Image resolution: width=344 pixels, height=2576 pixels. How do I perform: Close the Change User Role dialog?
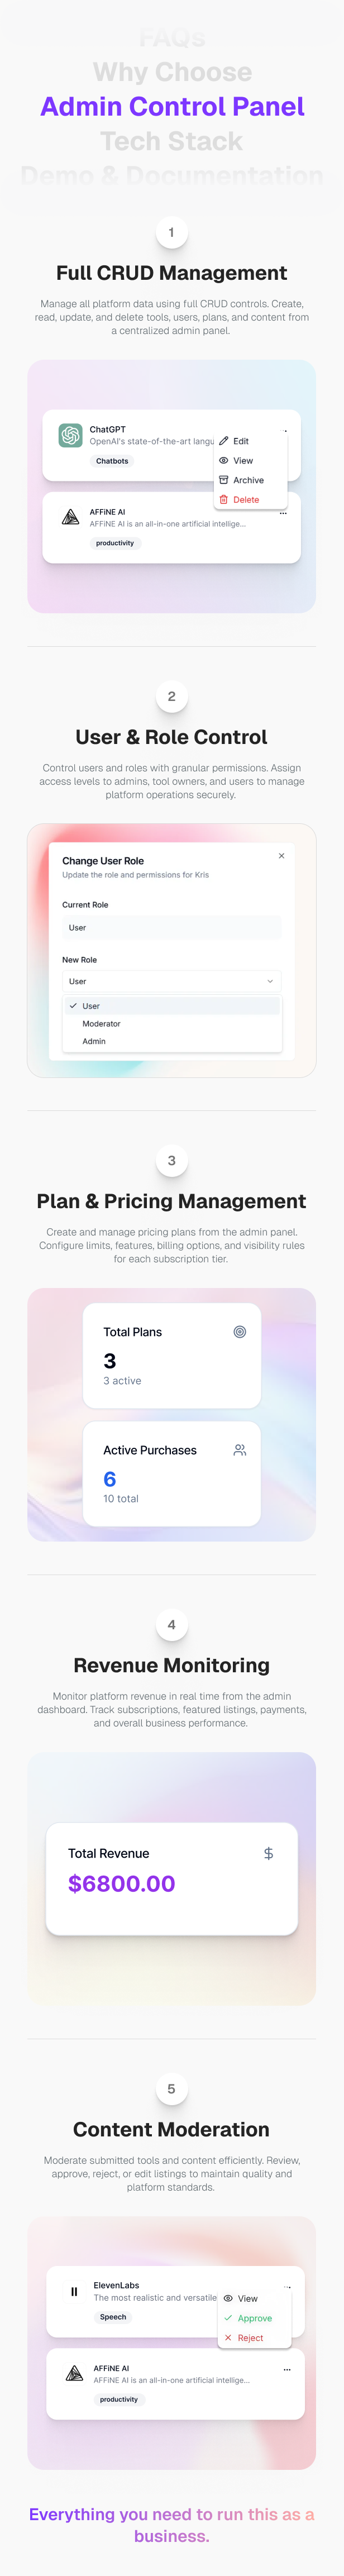(281, 856)
